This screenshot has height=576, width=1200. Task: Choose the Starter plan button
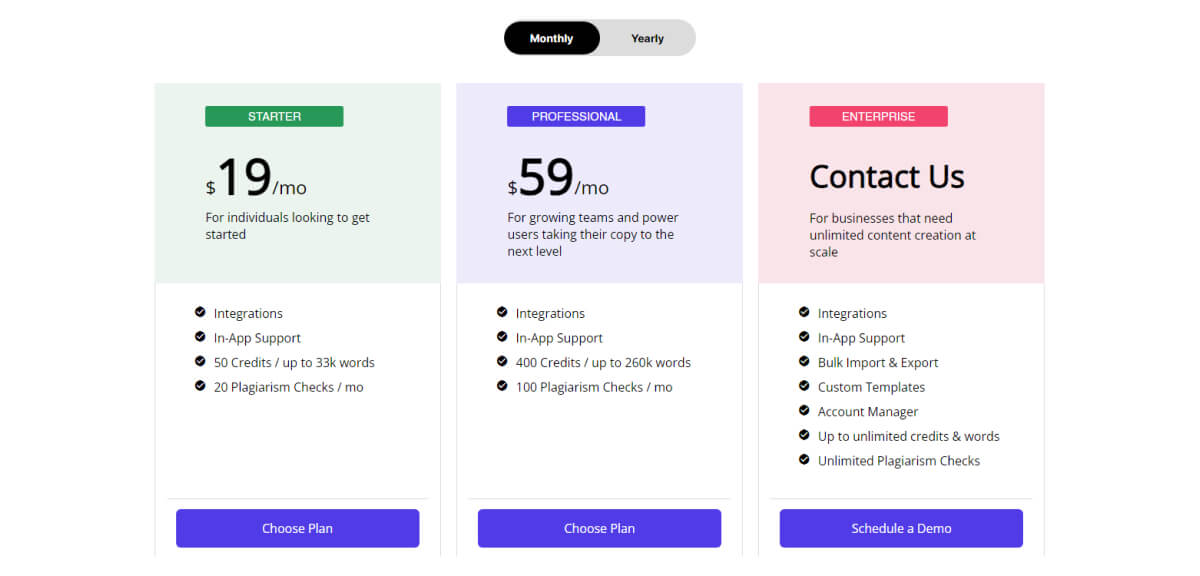[297, 528]
